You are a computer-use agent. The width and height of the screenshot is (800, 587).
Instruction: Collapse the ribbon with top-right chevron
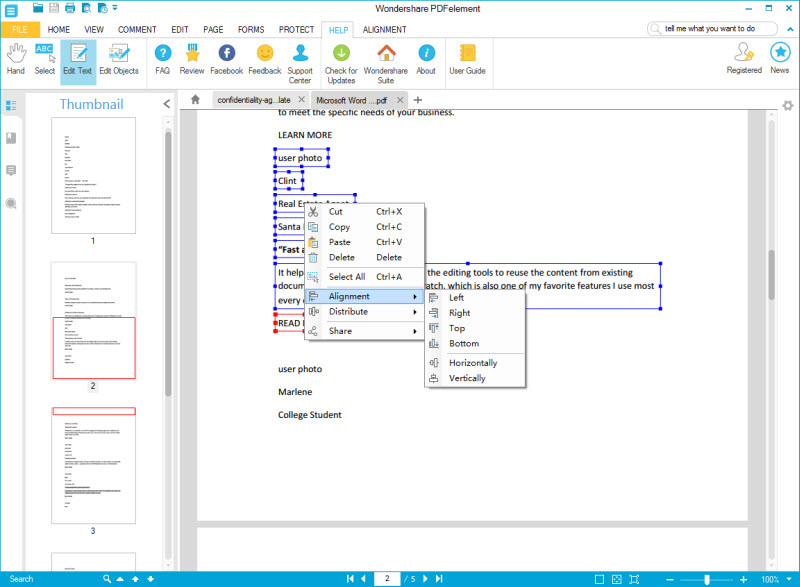pos(790,29)
